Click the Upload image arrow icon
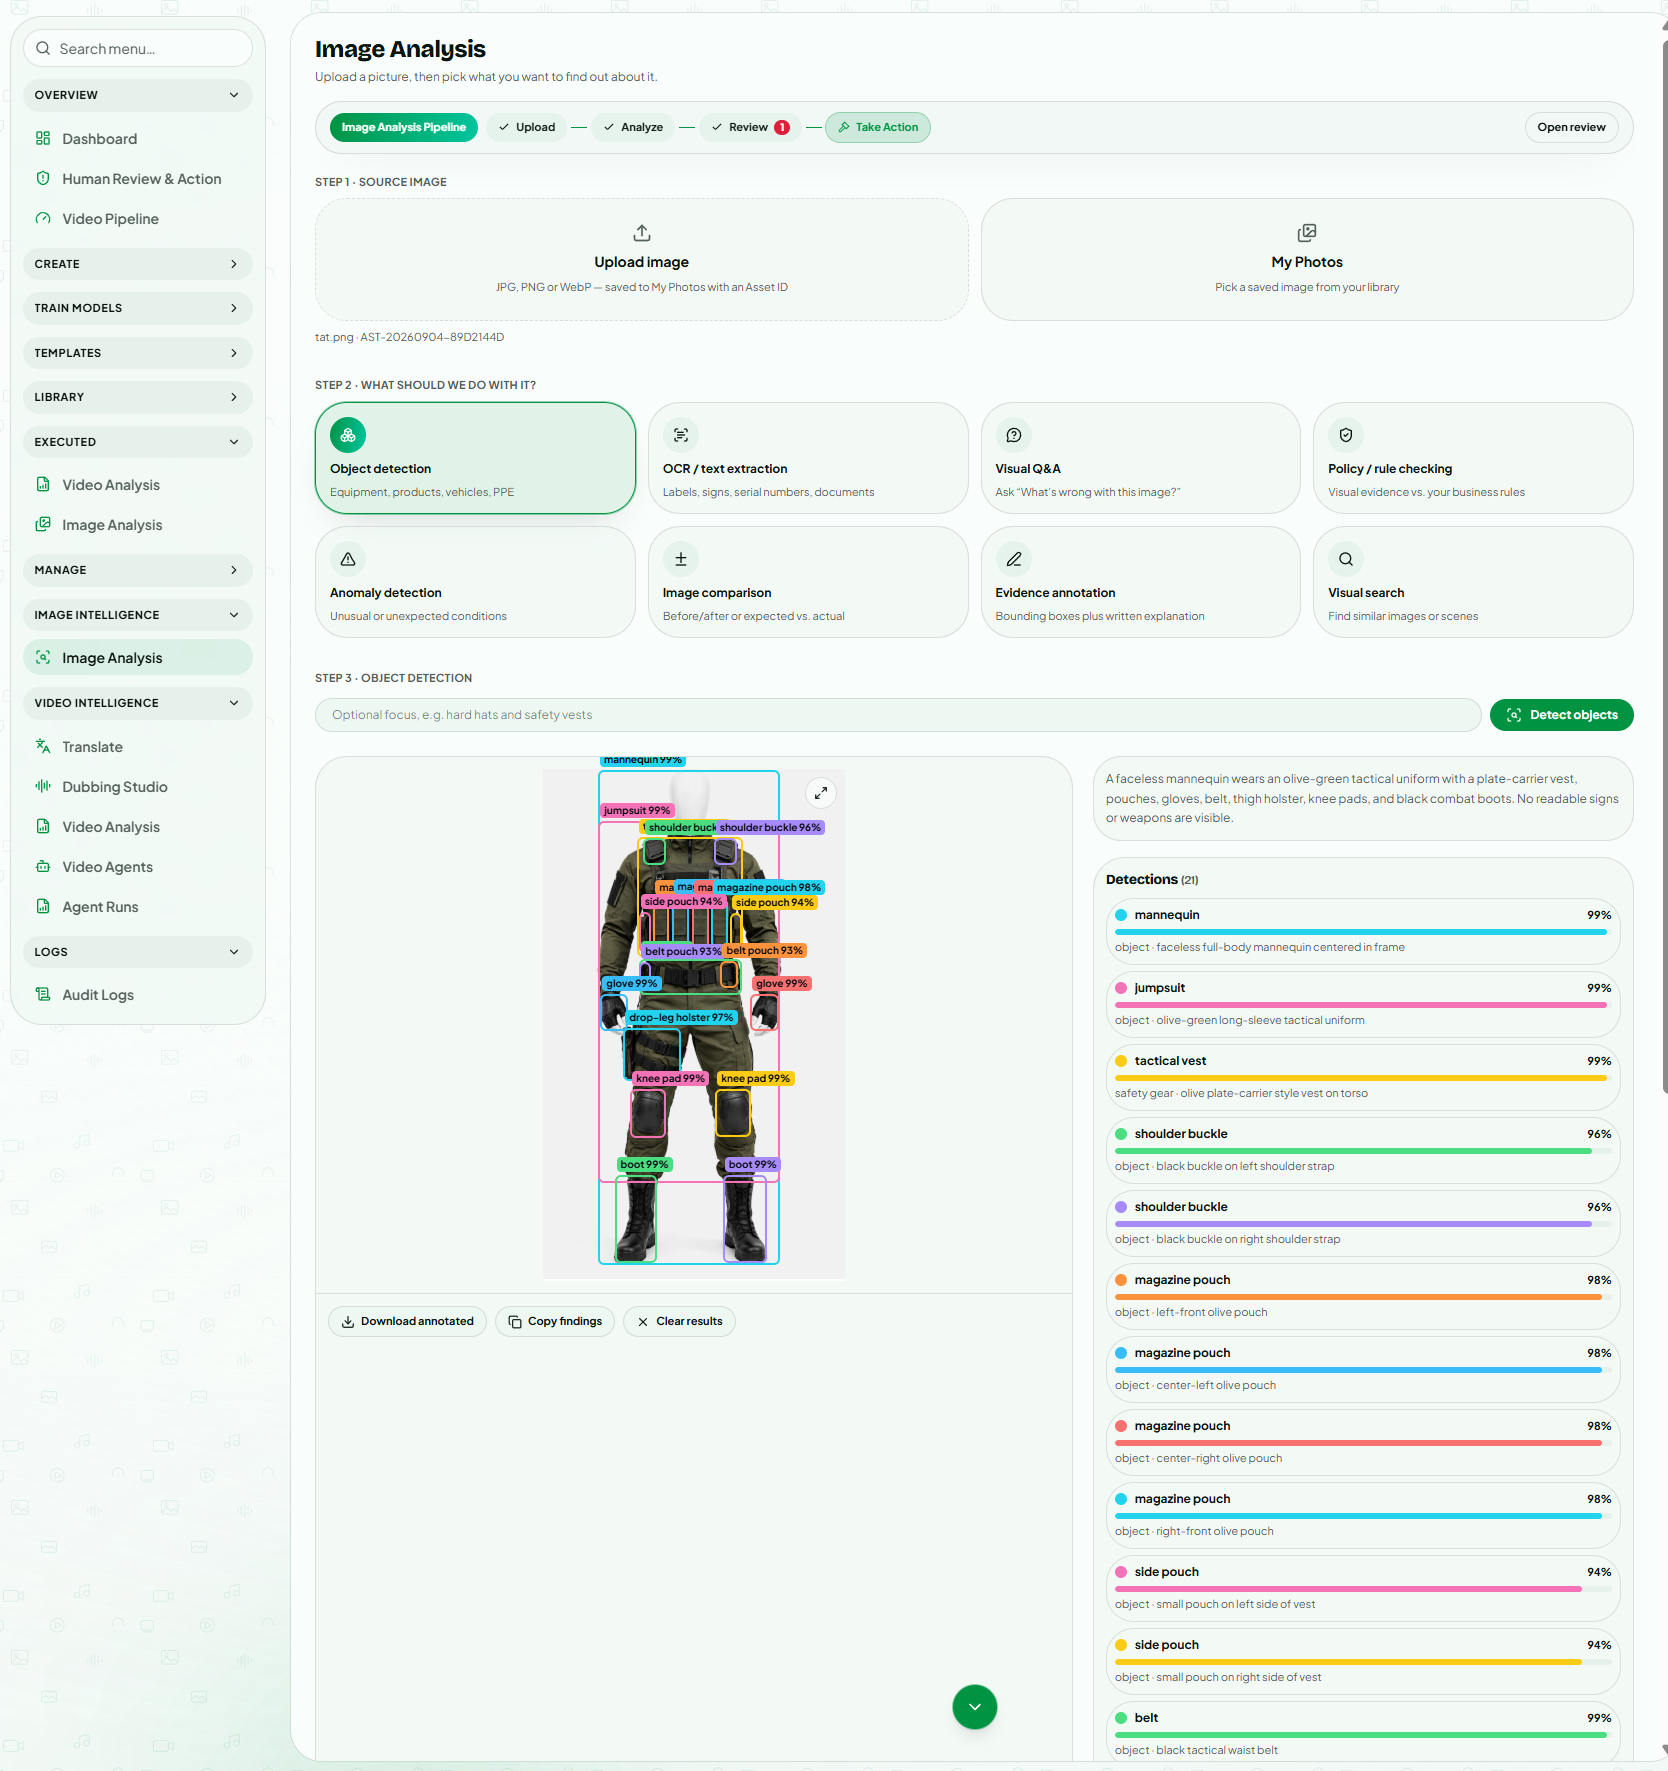 [x=642, y=233]
